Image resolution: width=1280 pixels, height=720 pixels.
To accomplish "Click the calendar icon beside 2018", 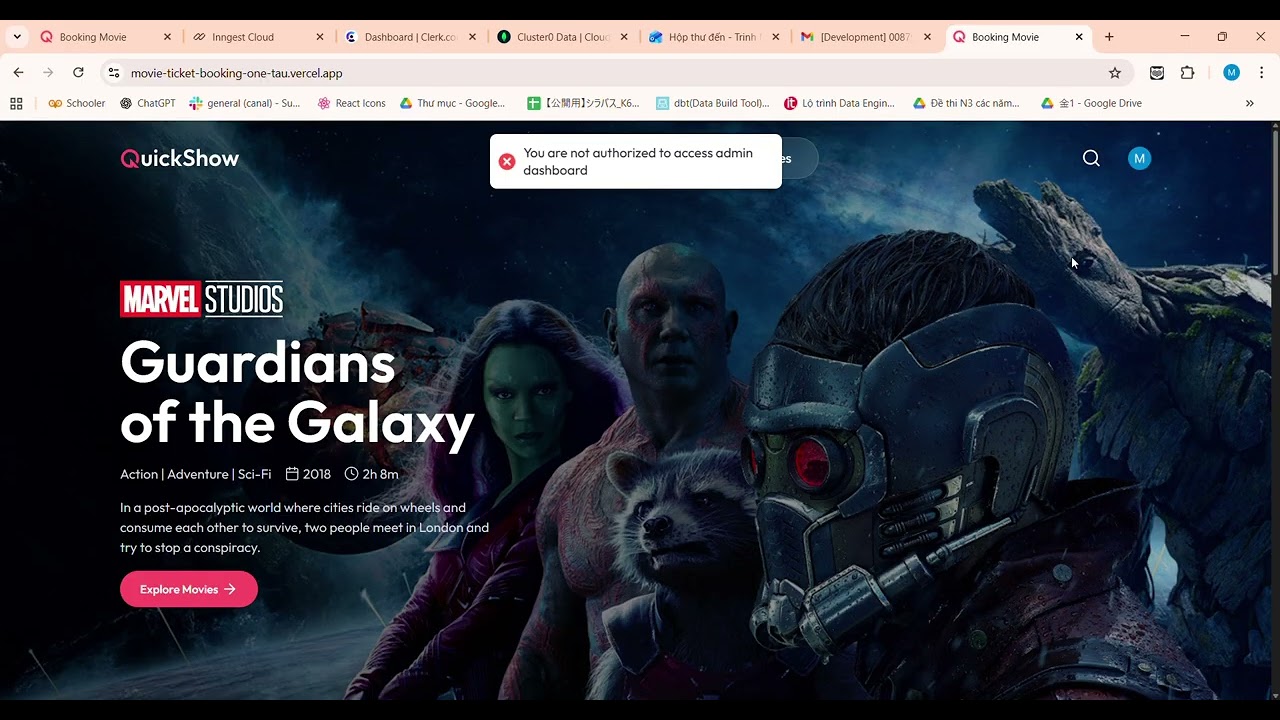I will click(292, 474).
